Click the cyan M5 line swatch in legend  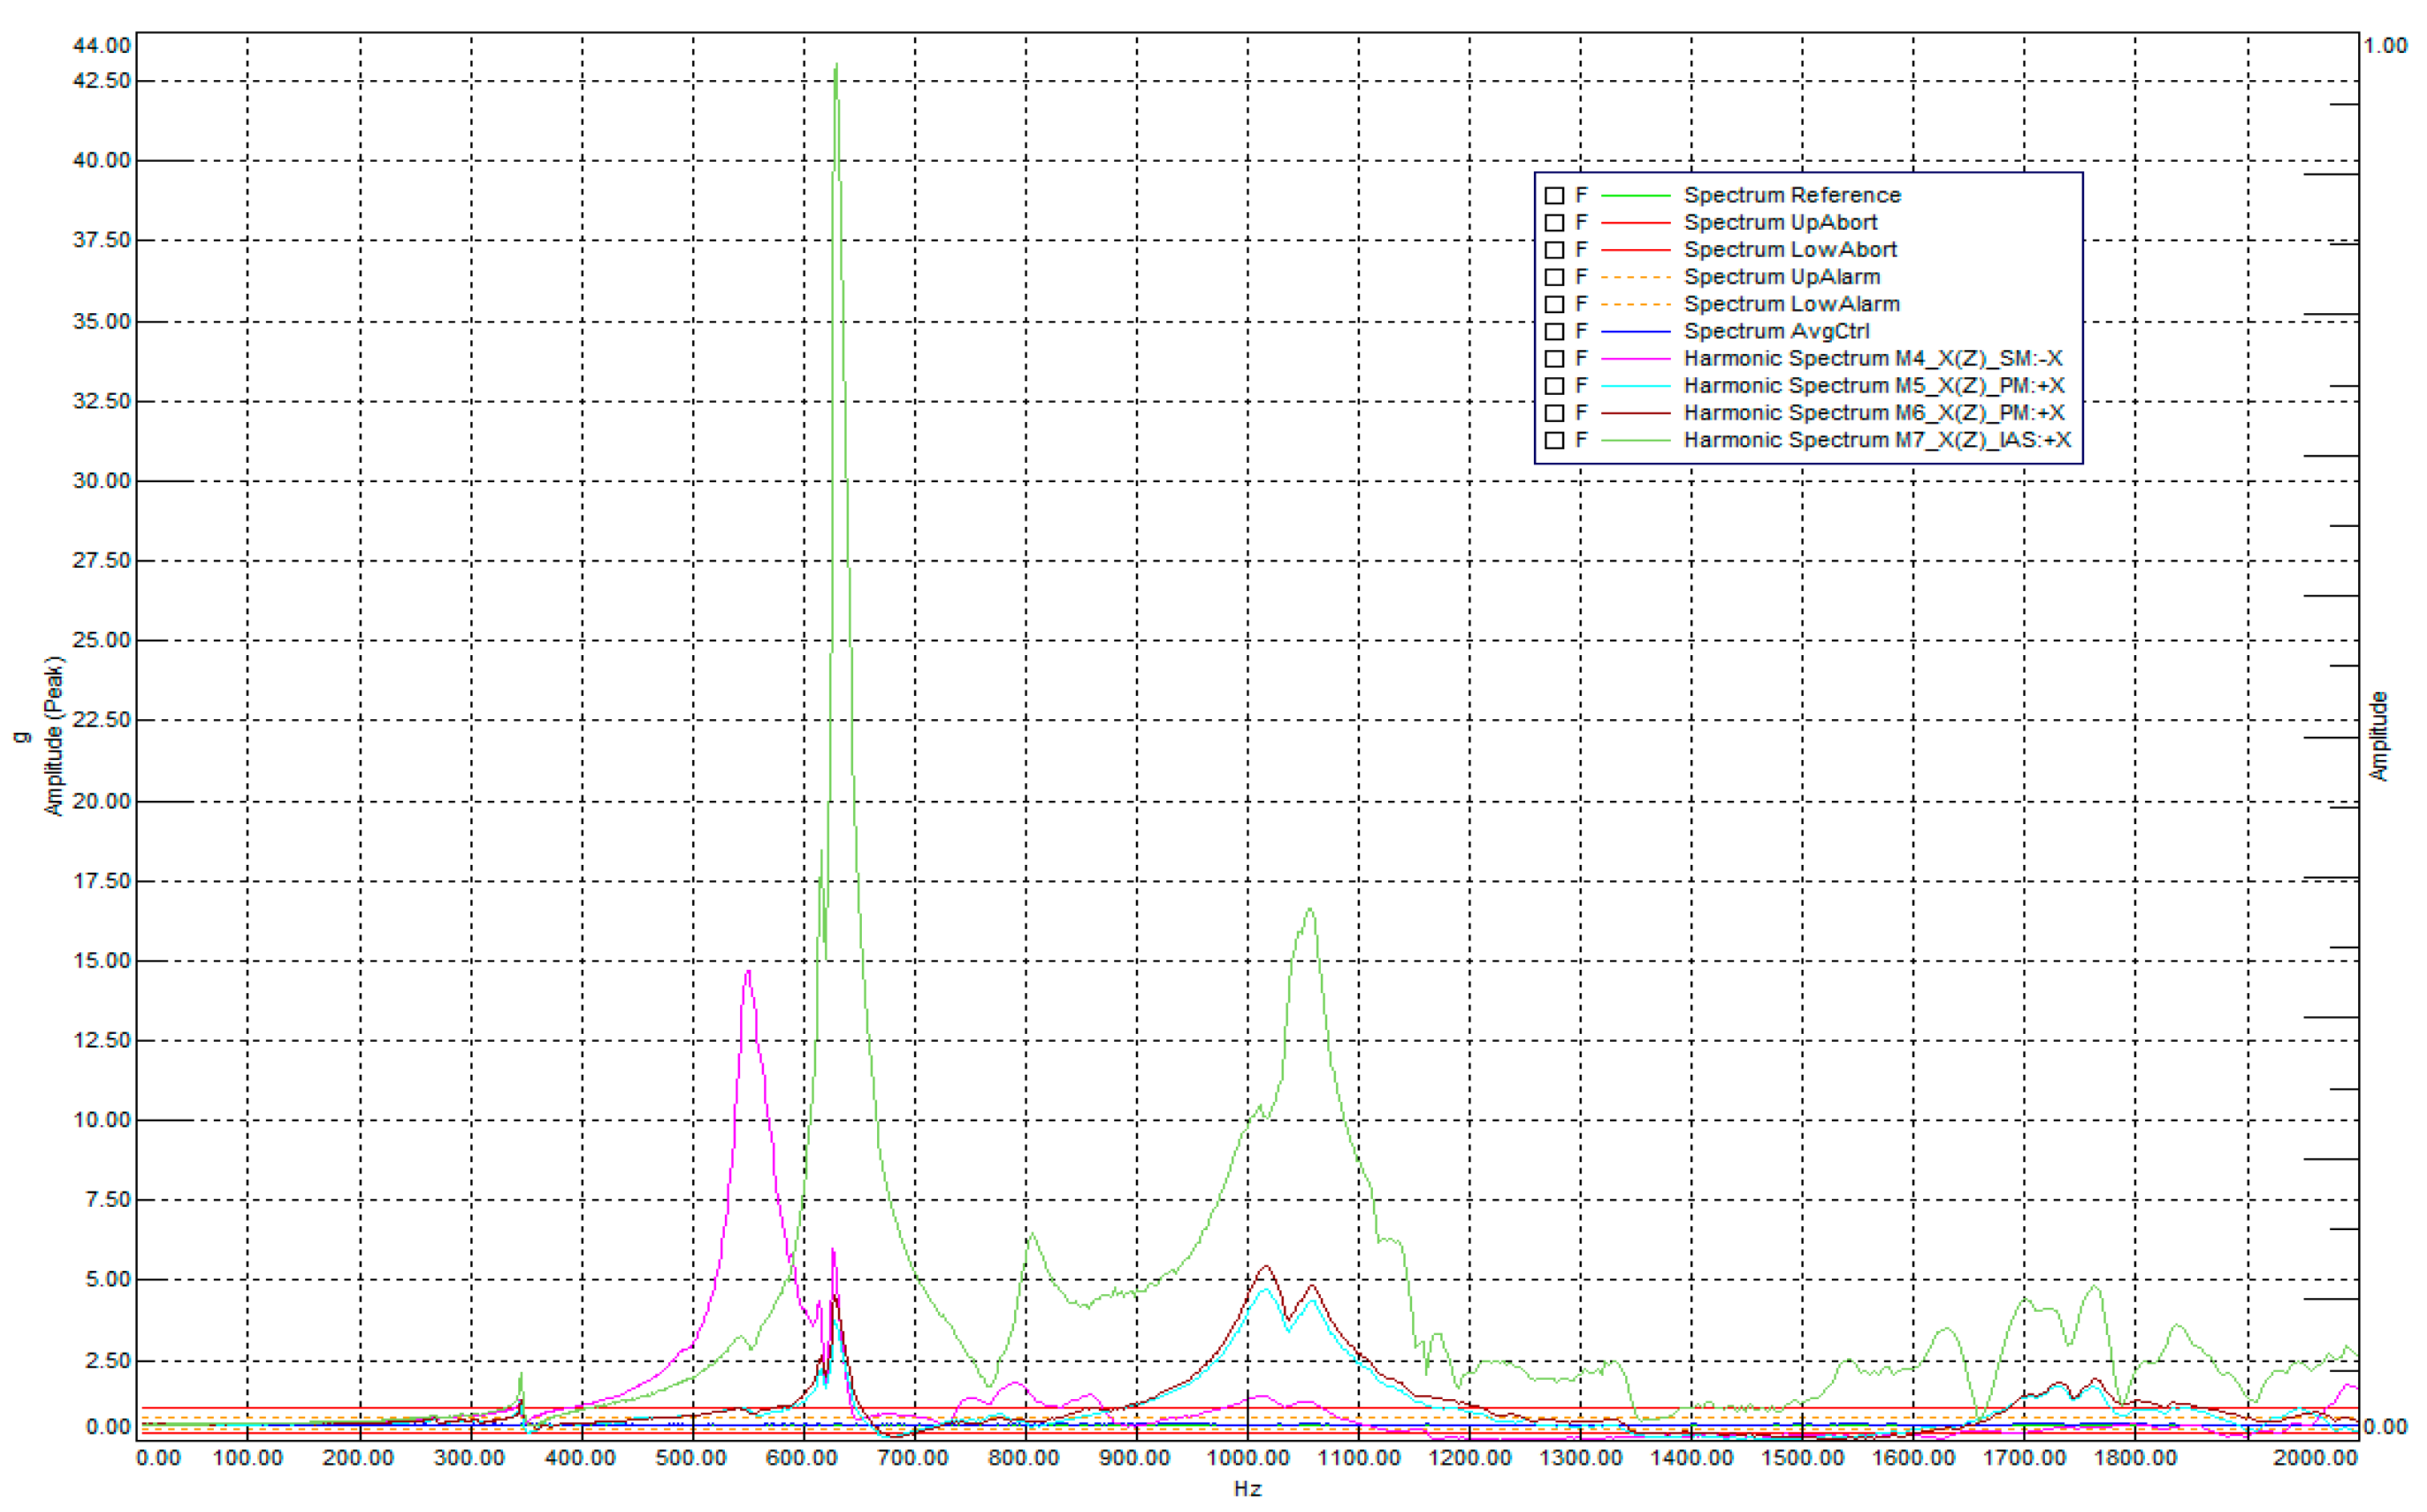(x=1635, y=386)
